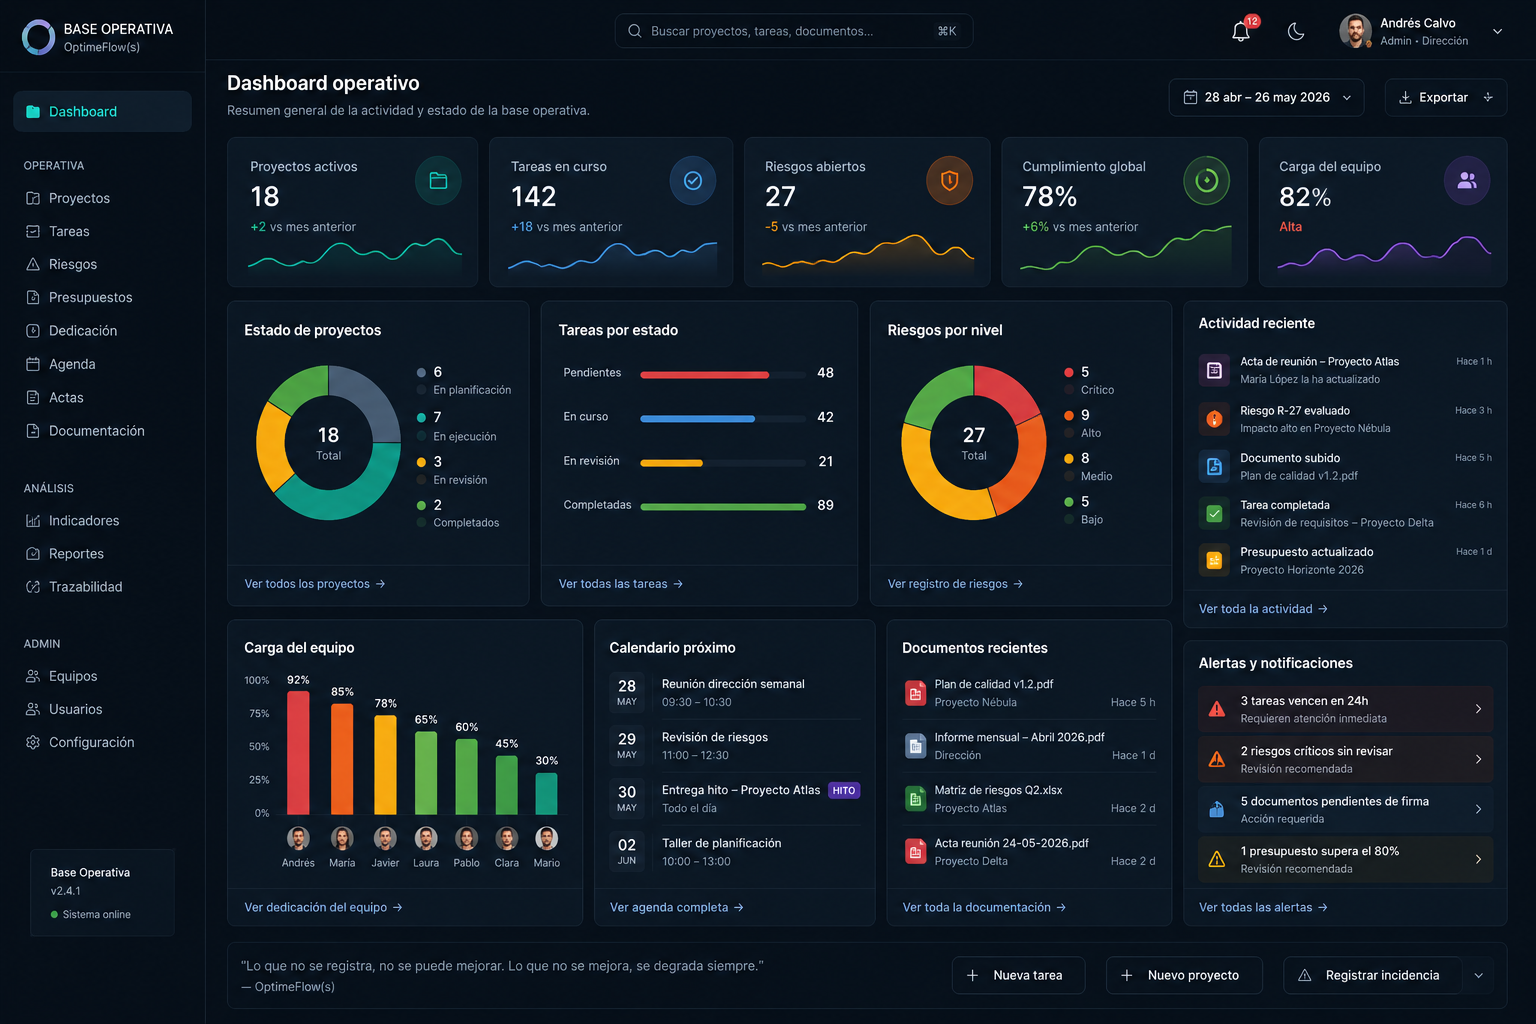Click the Documento subido activity icon
The image size is (1536, 1024).
1214,466
